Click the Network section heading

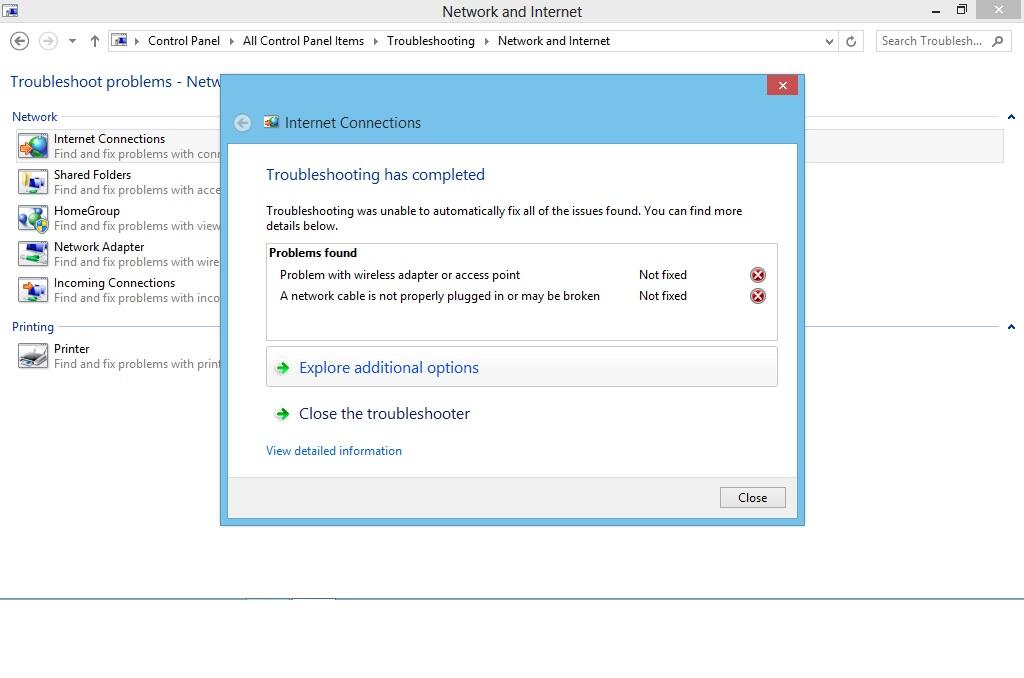(35, 117)
